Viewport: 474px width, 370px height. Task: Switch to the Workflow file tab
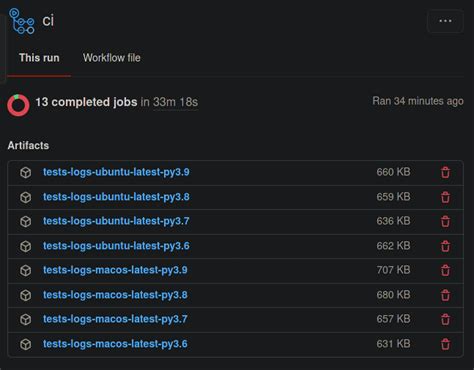click(x=112, y=58)
